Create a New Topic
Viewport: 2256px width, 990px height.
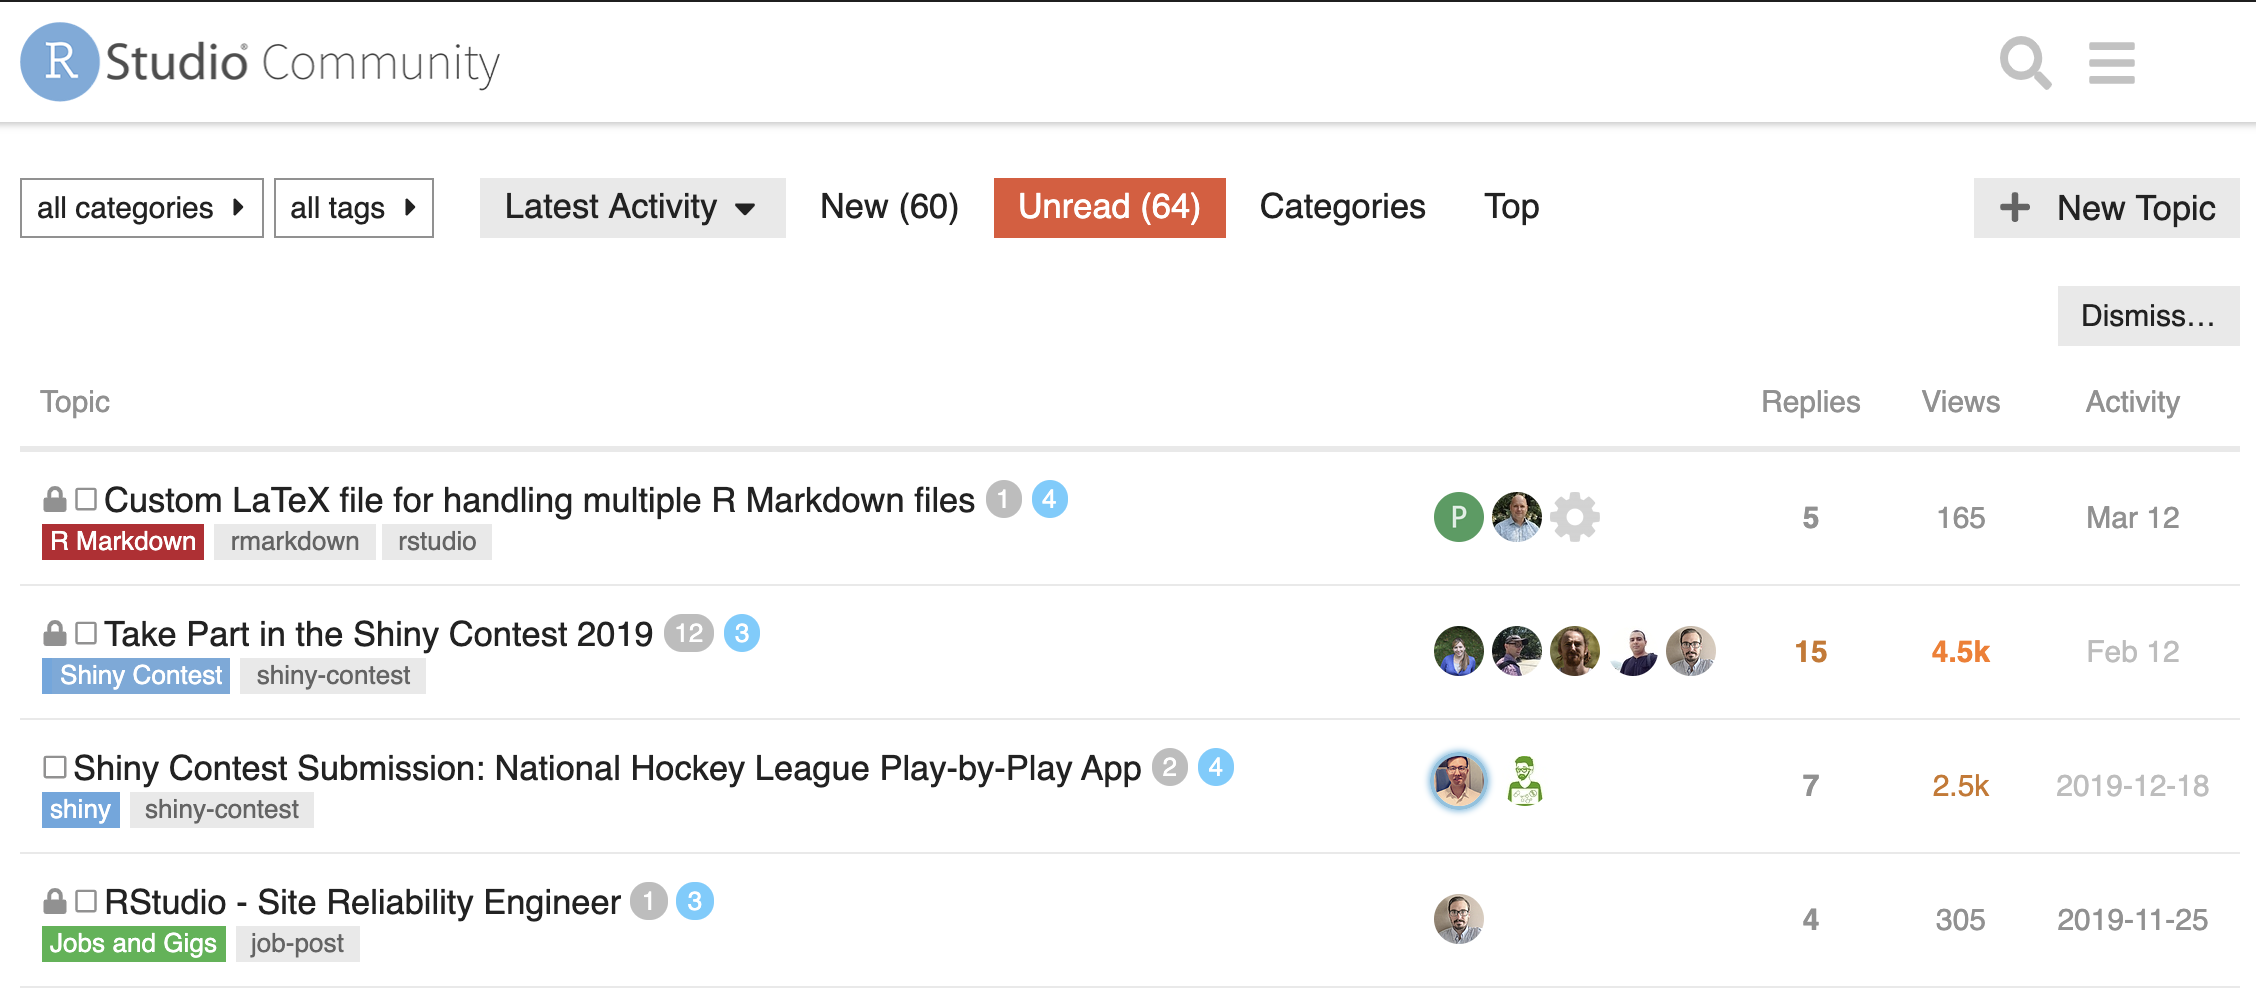(x=2107, y=208)
